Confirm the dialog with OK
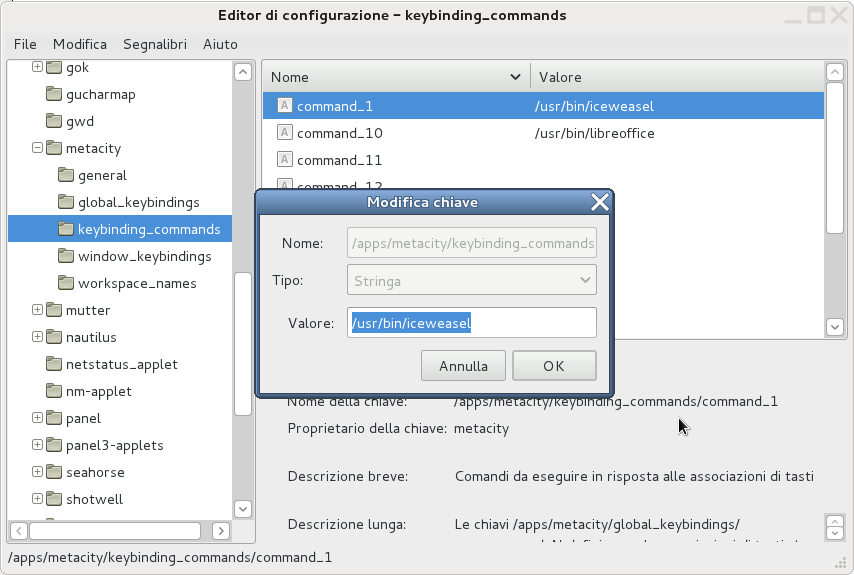854x575 pixels. pyautogui.click(x=554, y=366)
